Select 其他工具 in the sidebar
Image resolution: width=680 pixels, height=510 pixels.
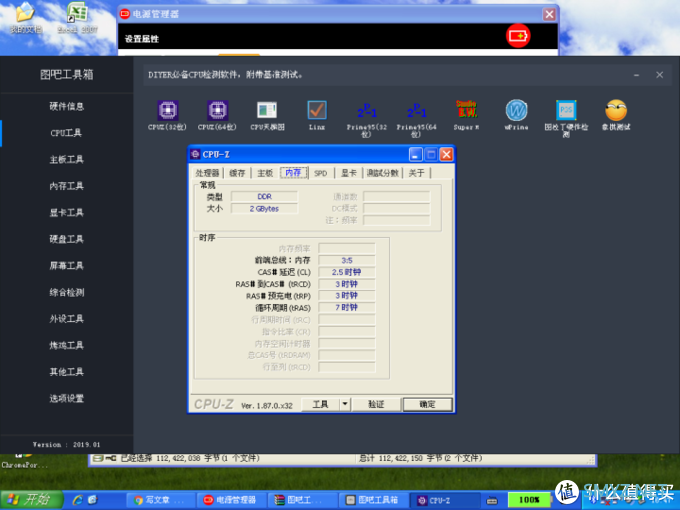click(x=66, y=372)
